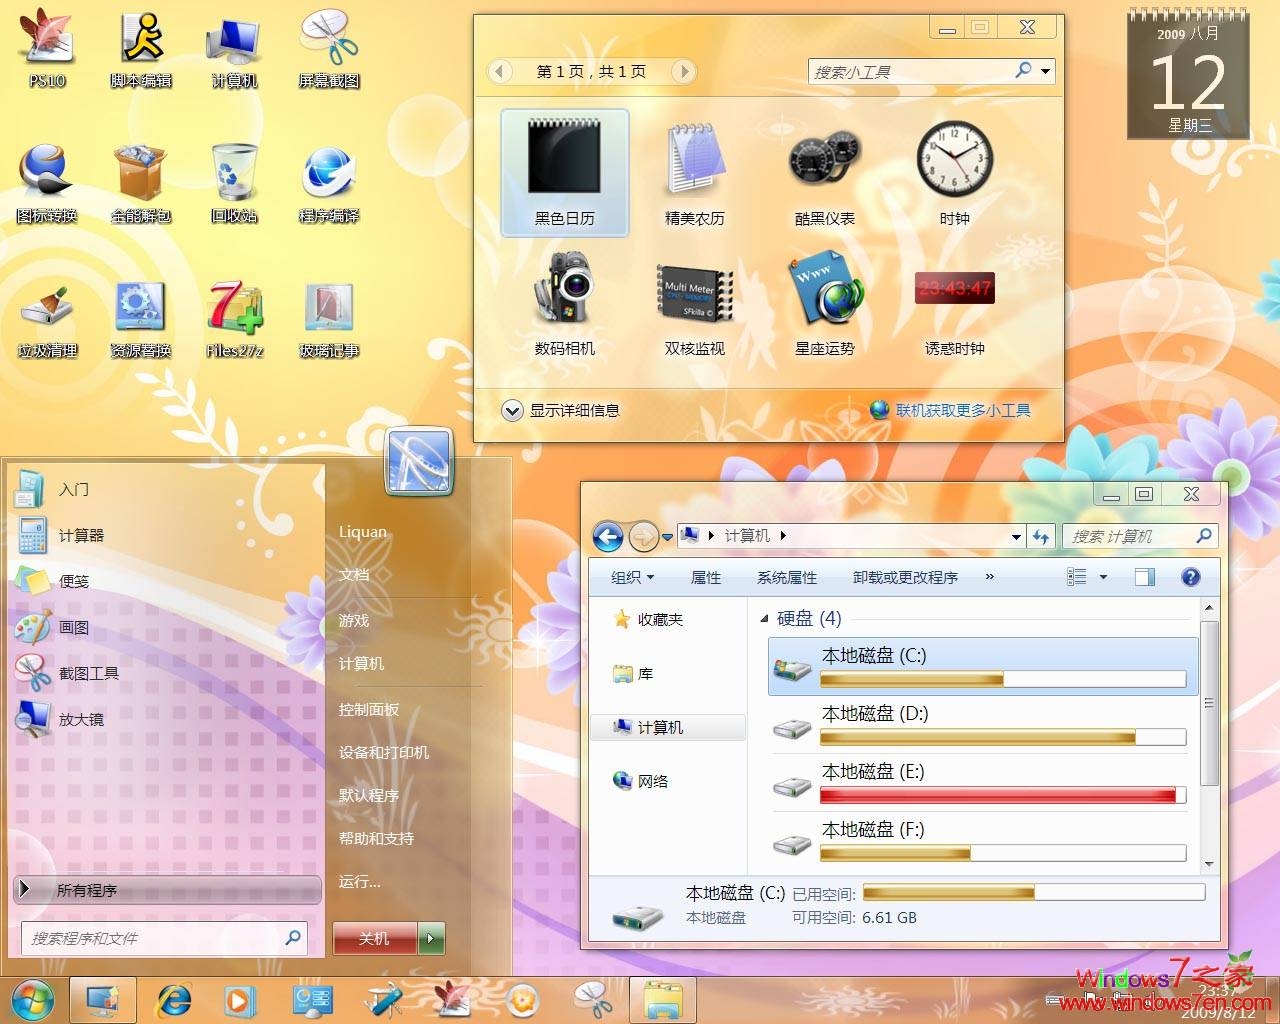
Task: Click the red capacity bar of 本地磁盘 (E:)
Action: [x=998, y=795]
